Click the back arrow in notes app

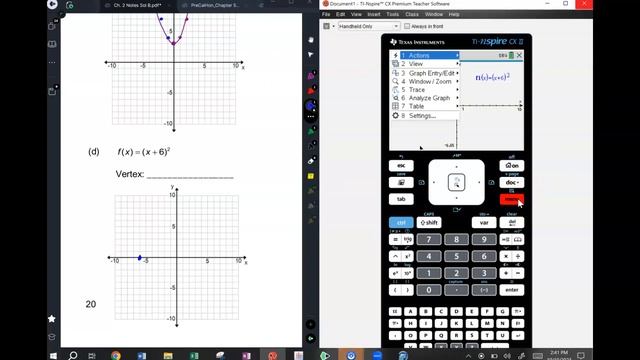(52, 4)
